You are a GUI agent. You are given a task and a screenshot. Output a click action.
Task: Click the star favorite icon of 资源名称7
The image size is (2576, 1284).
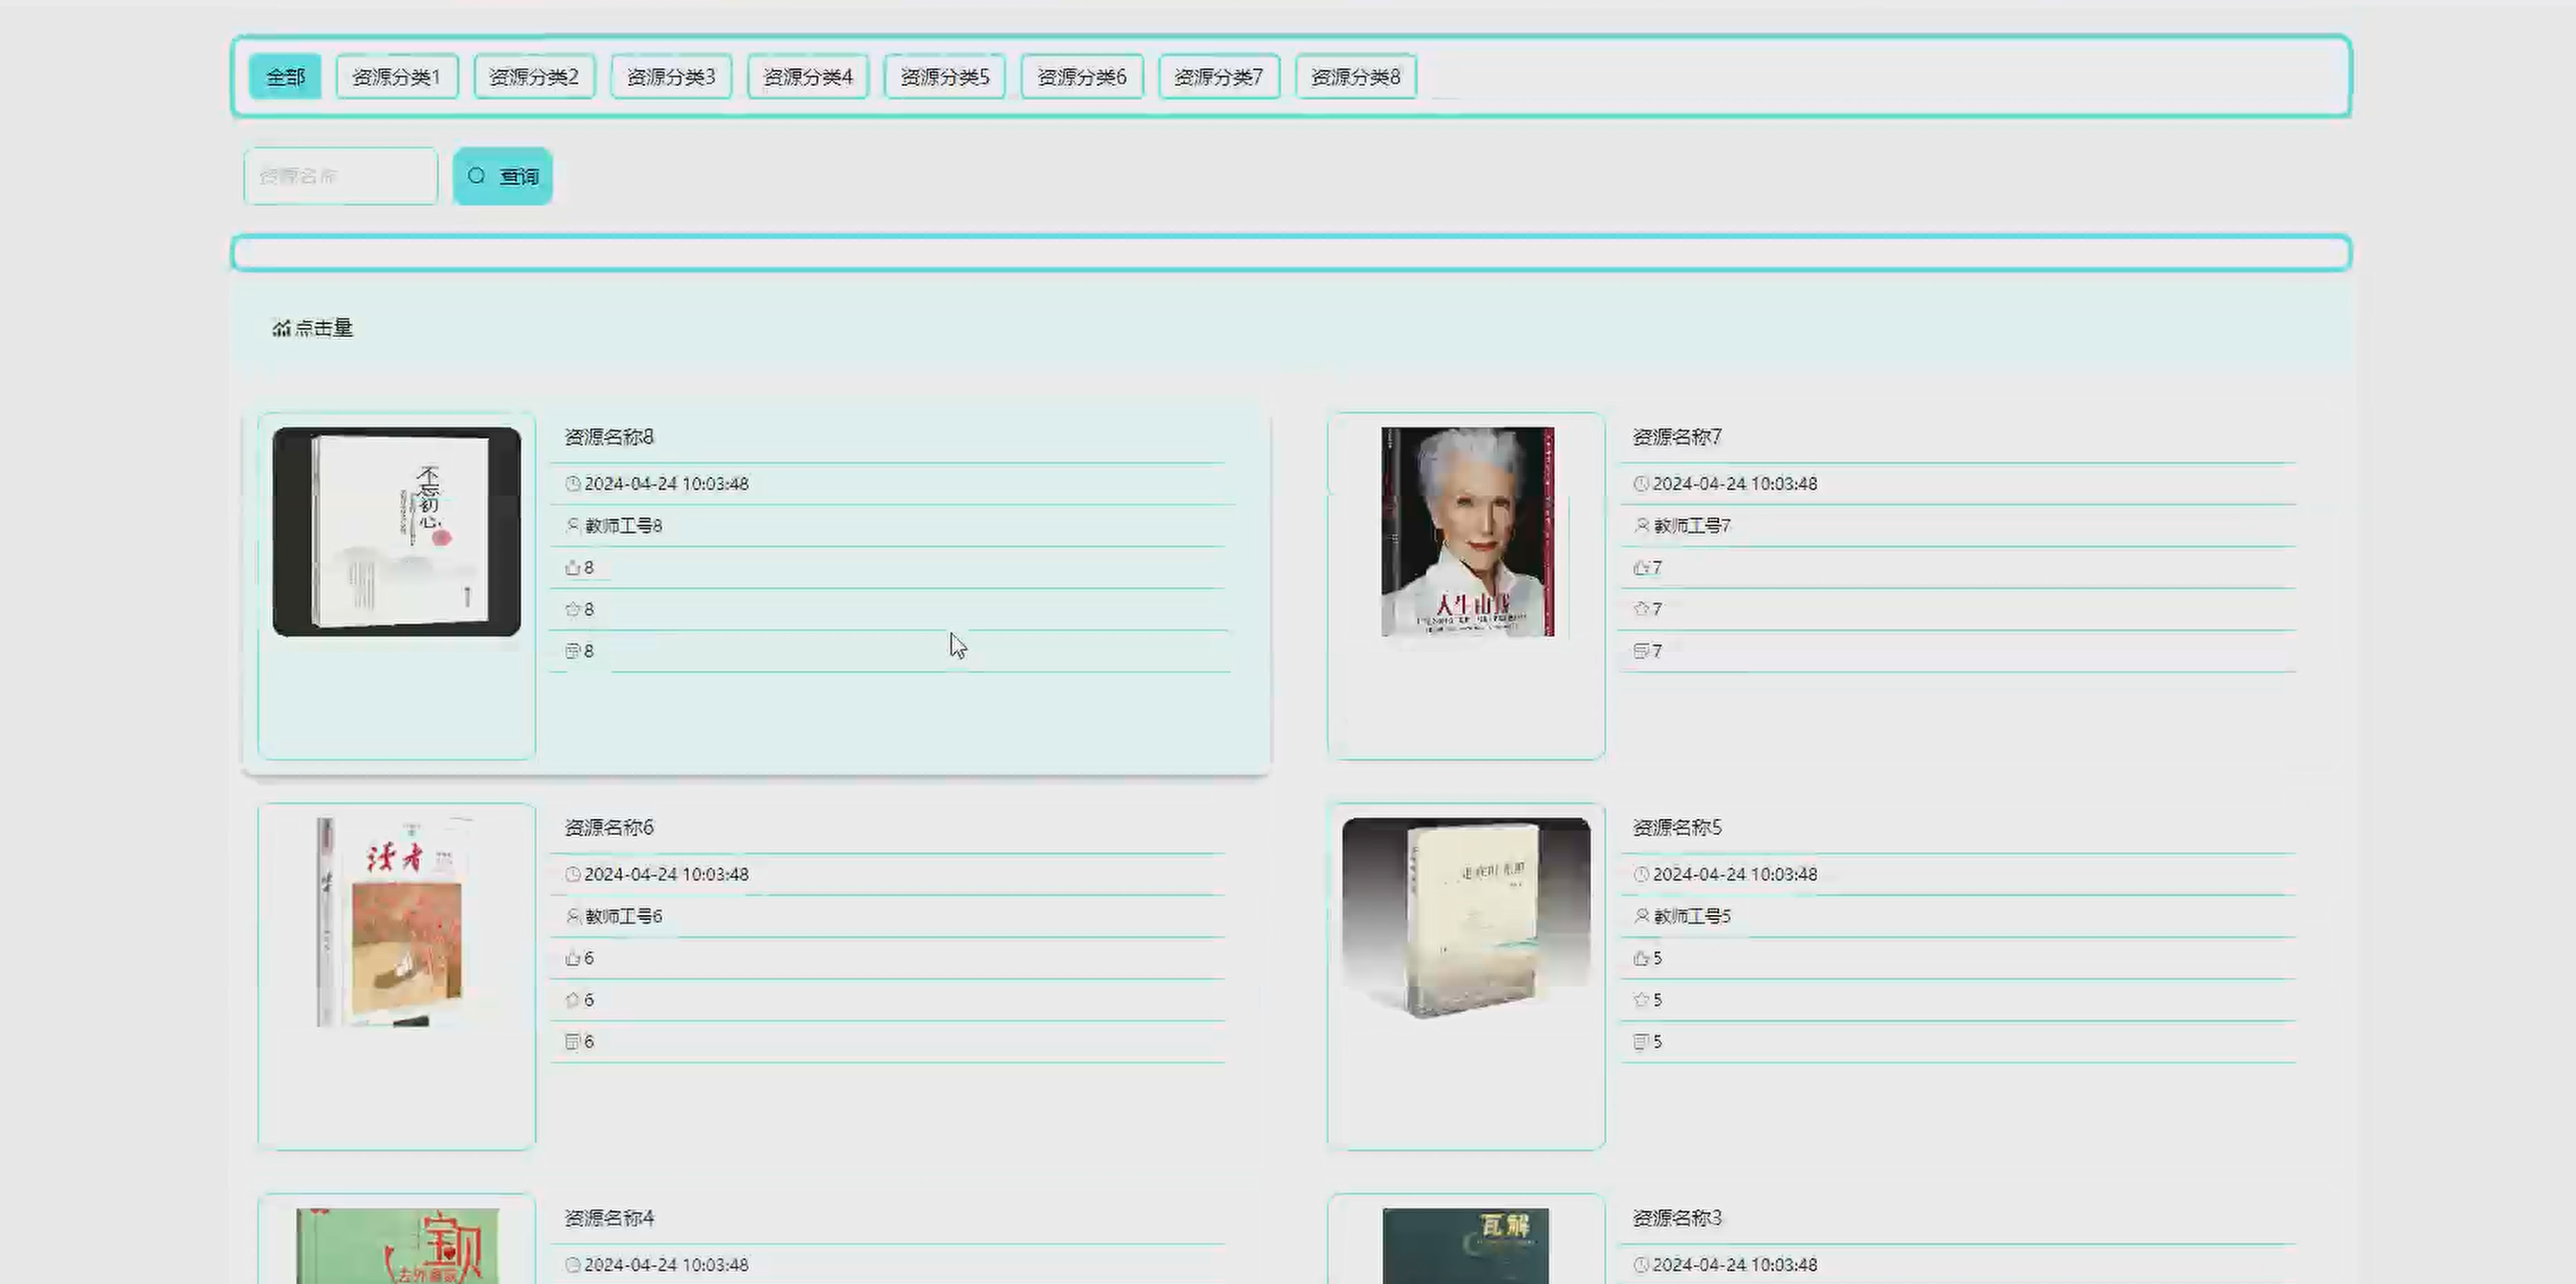coord(1641,609)
